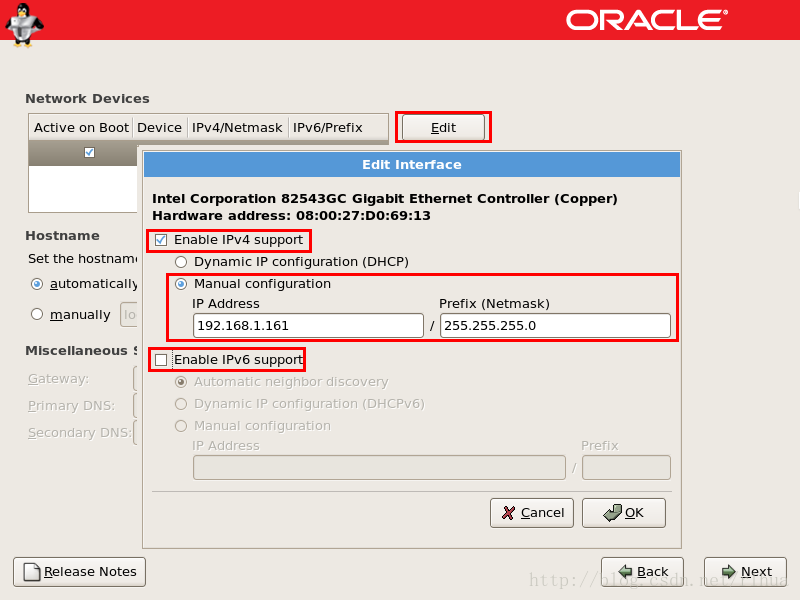The image size is (800, 600).
Task: Click the Secondary DNS label
Action: point(80,433)
